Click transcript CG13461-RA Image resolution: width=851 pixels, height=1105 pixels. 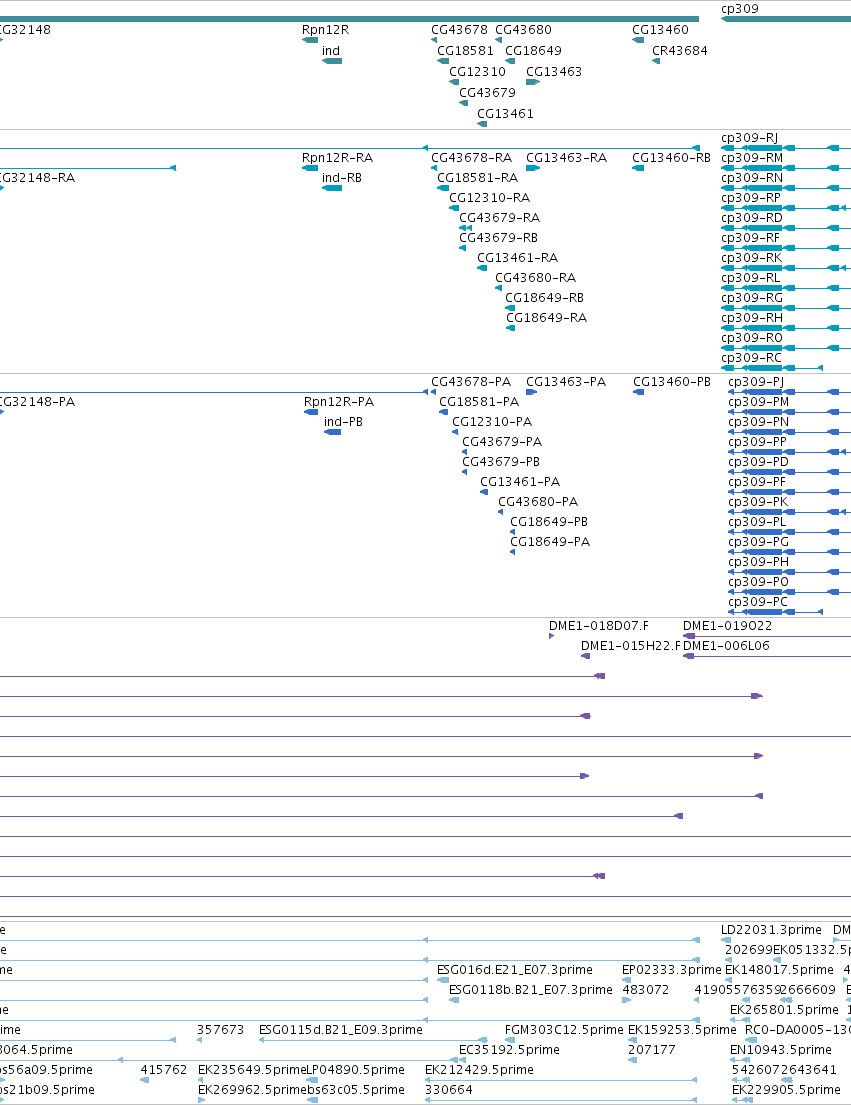[x=517, y=258]
